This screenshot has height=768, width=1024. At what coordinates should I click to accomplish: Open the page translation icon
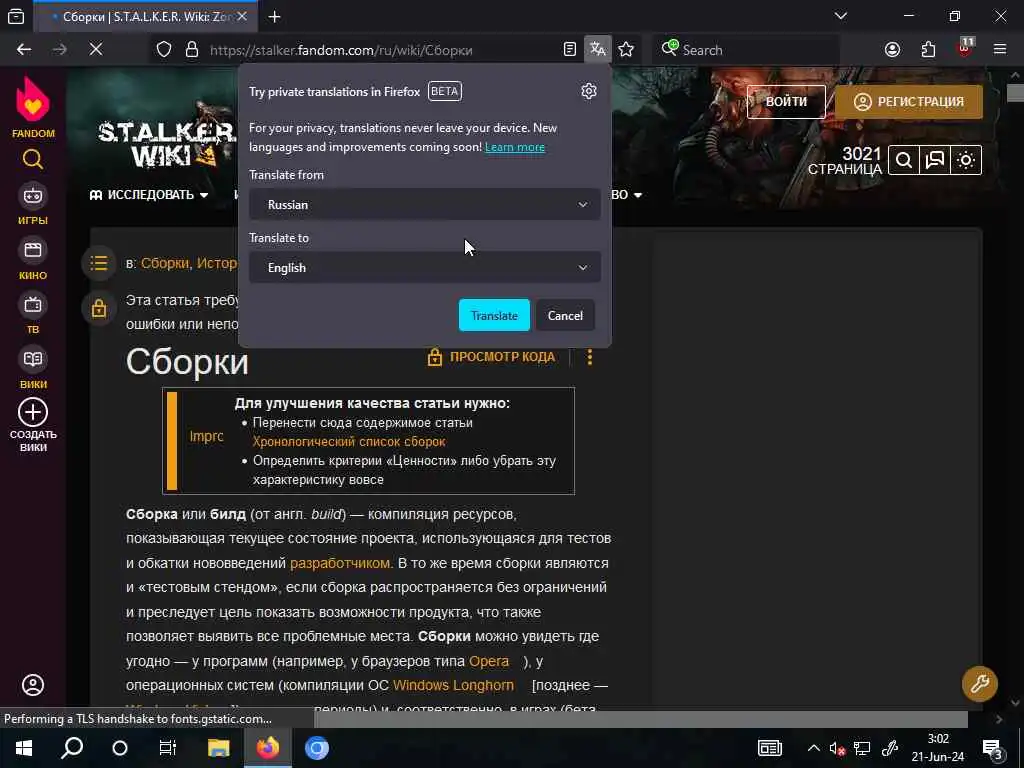(598, 50)
